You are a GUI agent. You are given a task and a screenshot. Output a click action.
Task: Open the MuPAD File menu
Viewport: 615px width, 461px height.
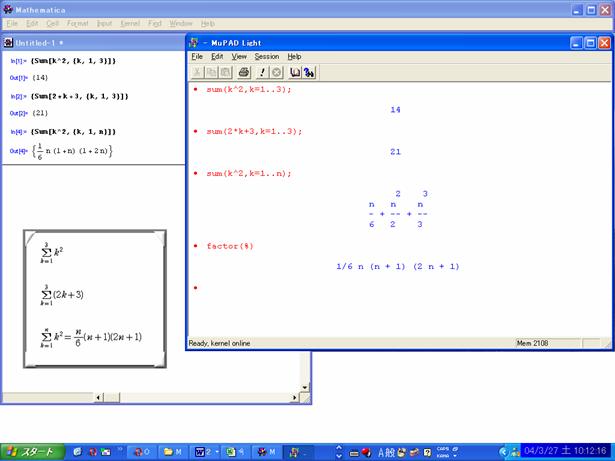pyautogui.click(x=197, y=57)
